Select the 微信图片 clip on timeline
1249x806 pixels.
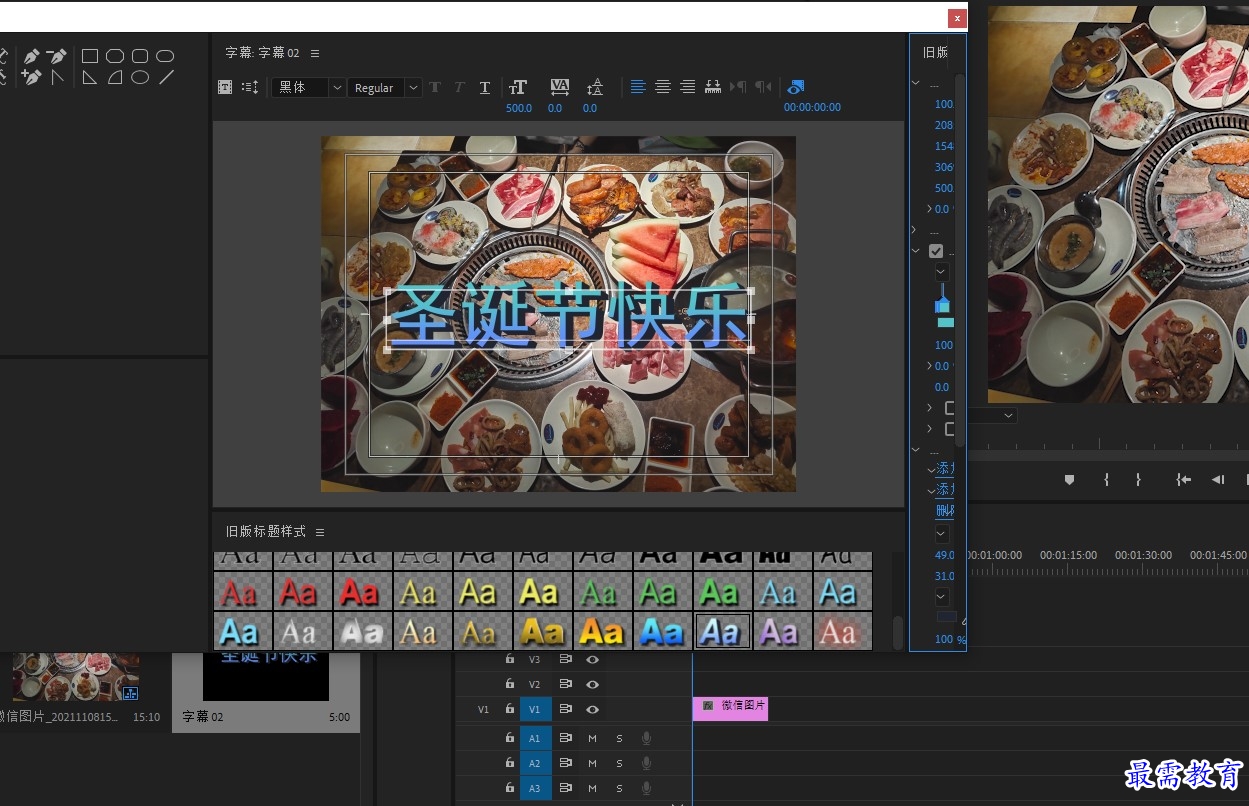(730, 708)
